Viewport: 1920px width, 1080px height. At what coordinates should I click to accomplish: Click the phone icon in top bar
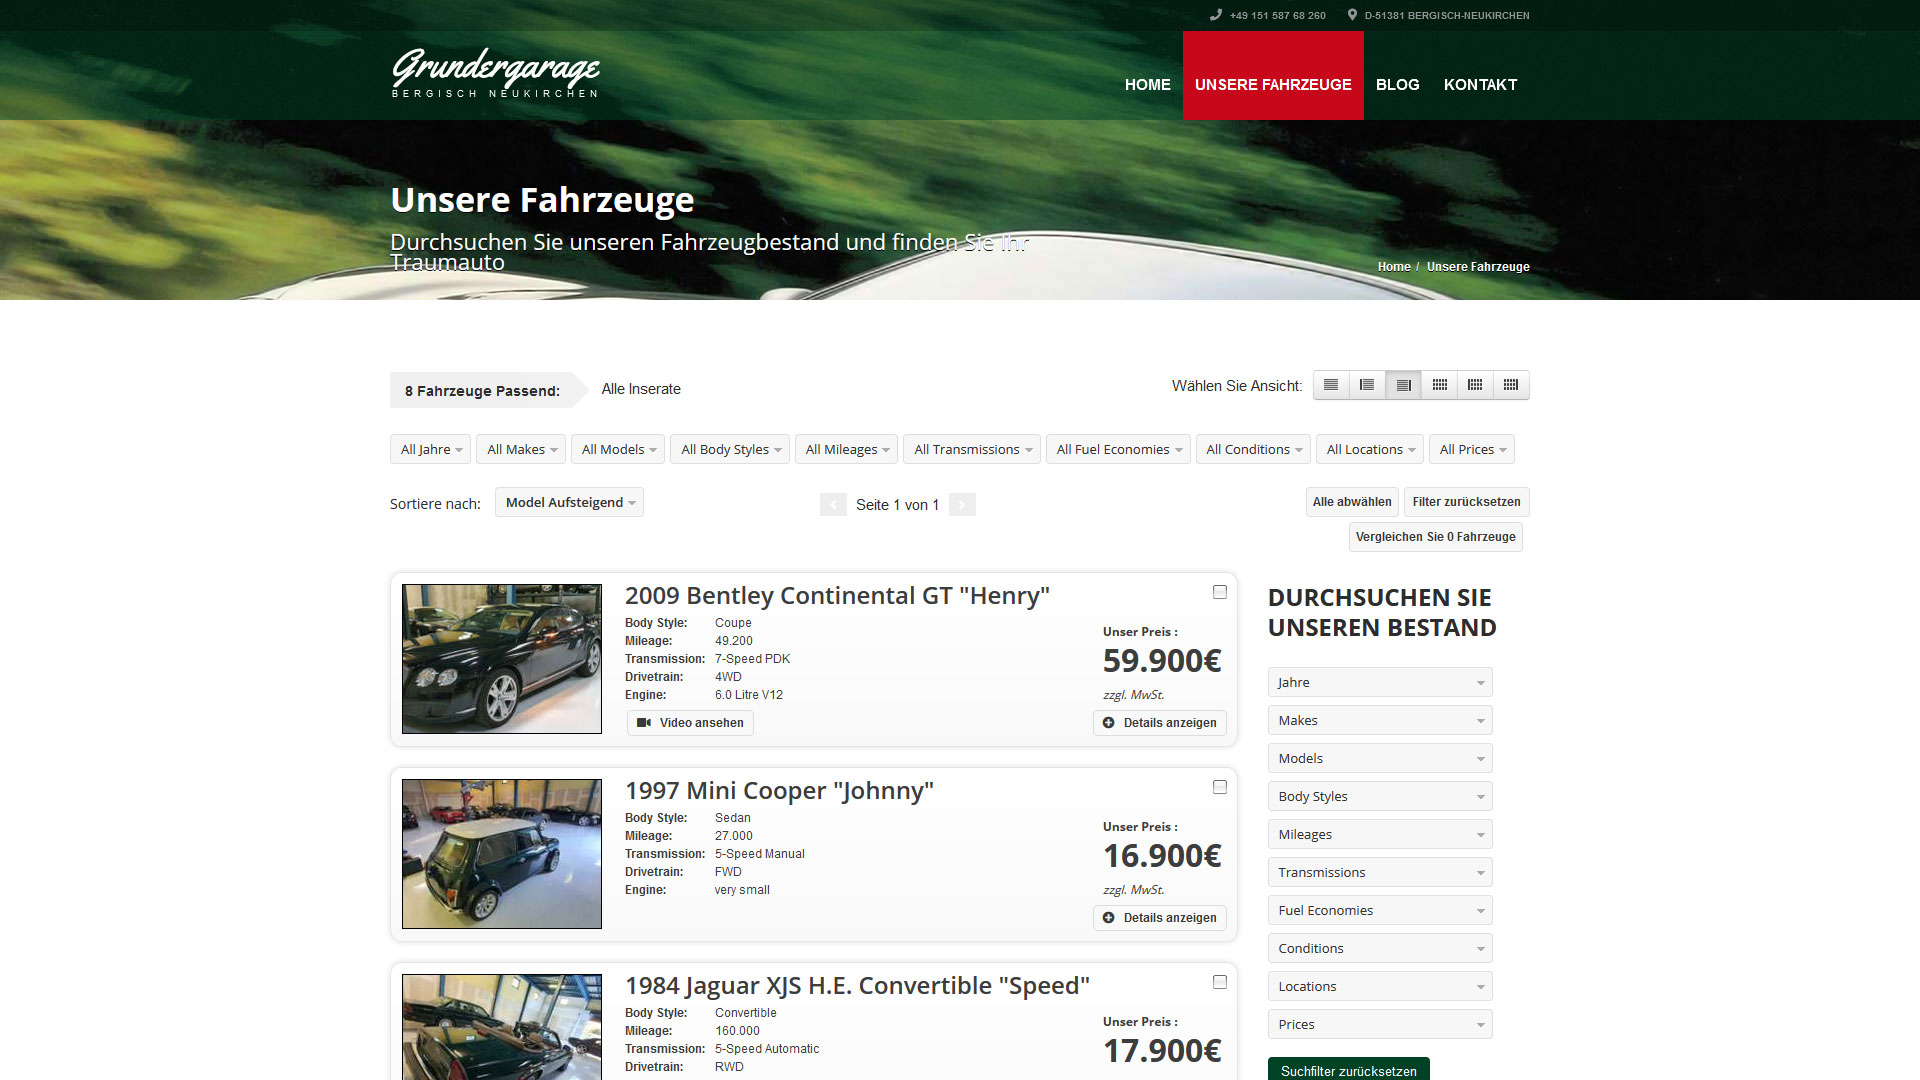point(1216,15)
